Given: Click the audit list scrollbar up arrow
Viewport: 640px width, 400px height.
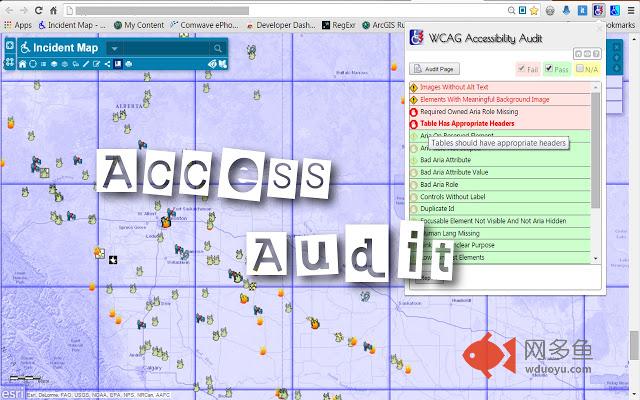Looking at the screenshot, I should click(x=596, y=87).
